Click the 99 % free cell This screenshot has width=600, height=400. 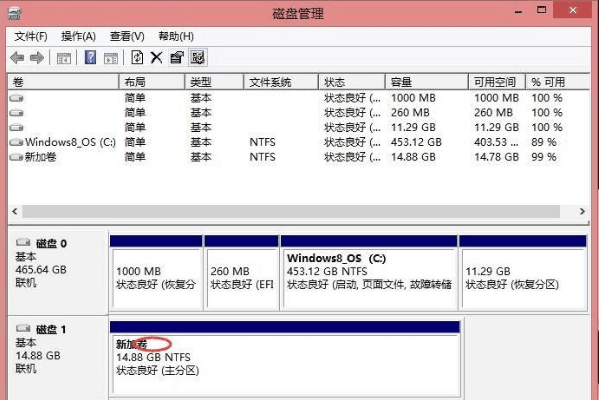point(544,157)
